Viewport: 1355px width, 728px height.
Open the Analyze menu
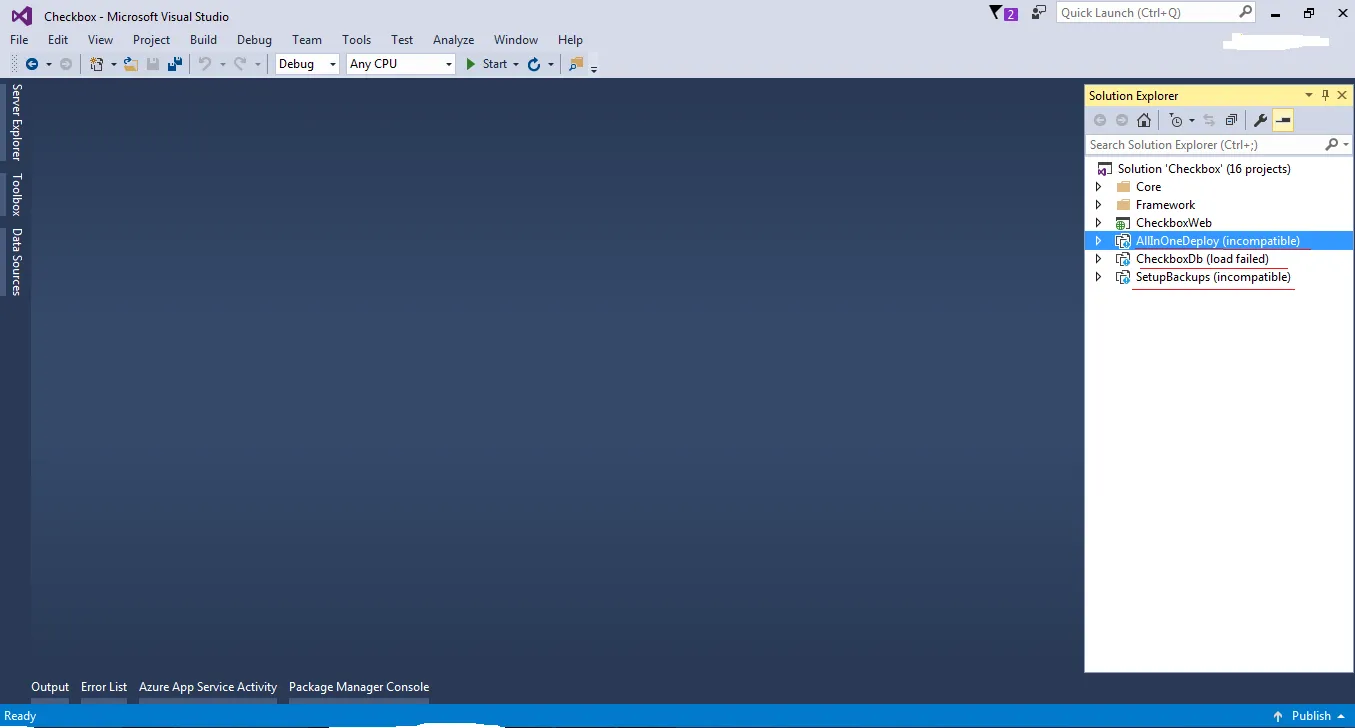[453, 40]
